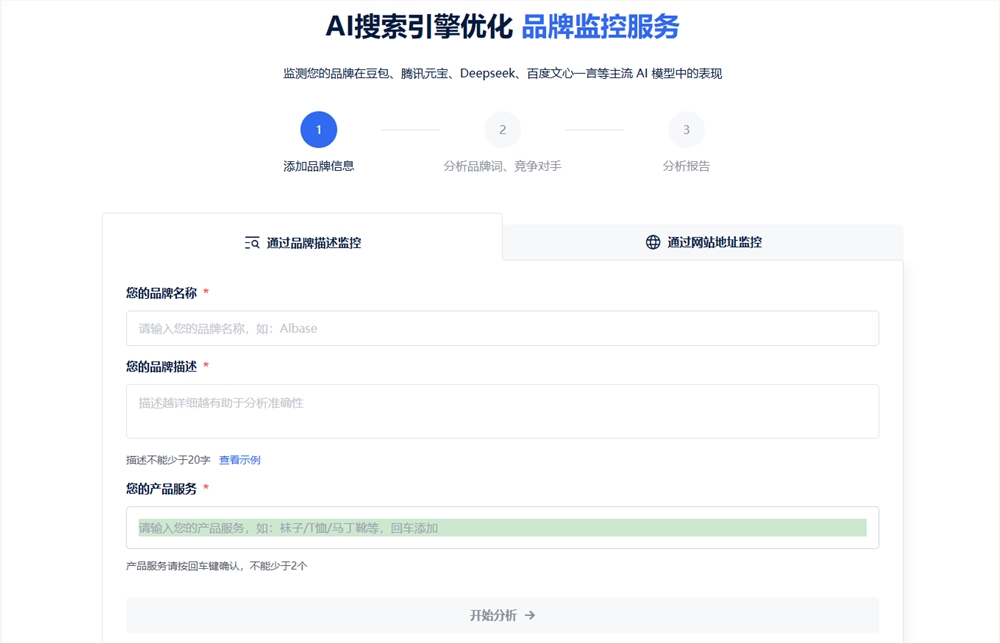Open the 查看示例 example link

click(240, 458)
